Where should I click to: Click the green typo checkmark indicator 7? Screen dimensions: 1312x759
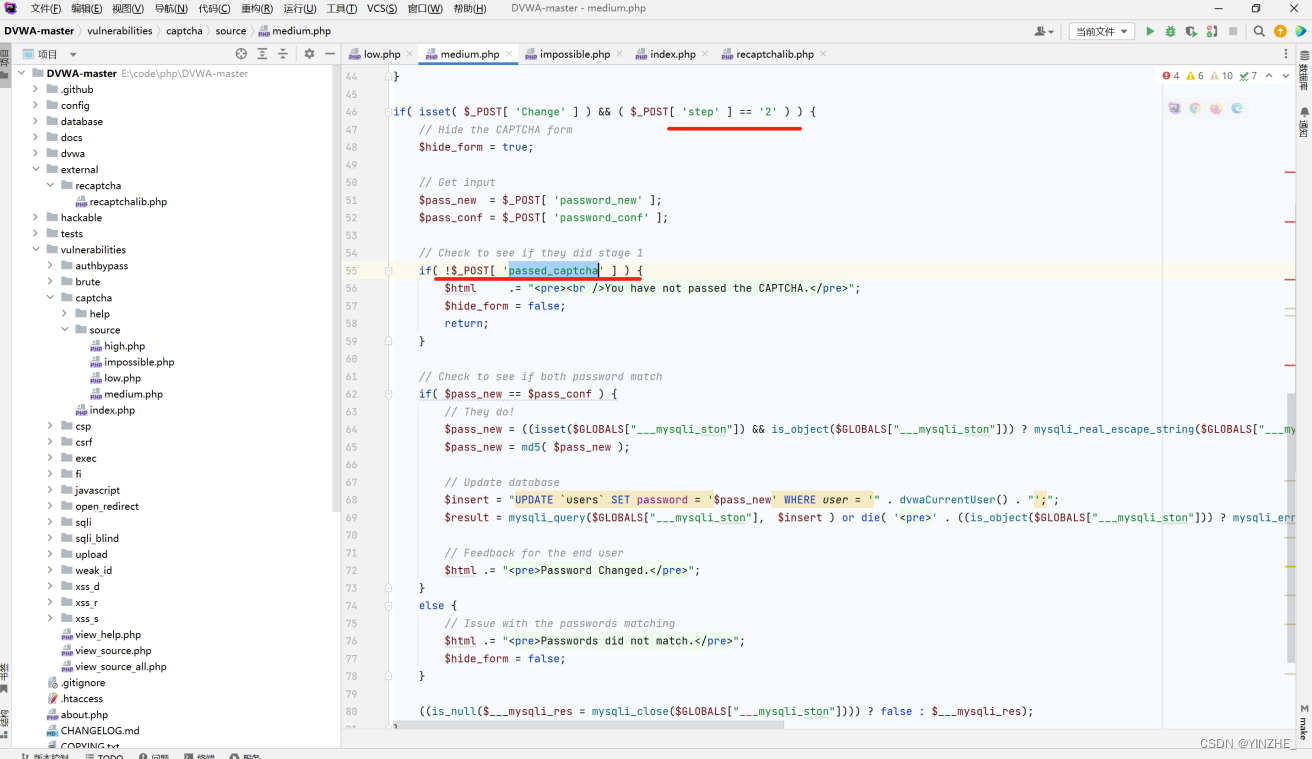click(1248, 76)
